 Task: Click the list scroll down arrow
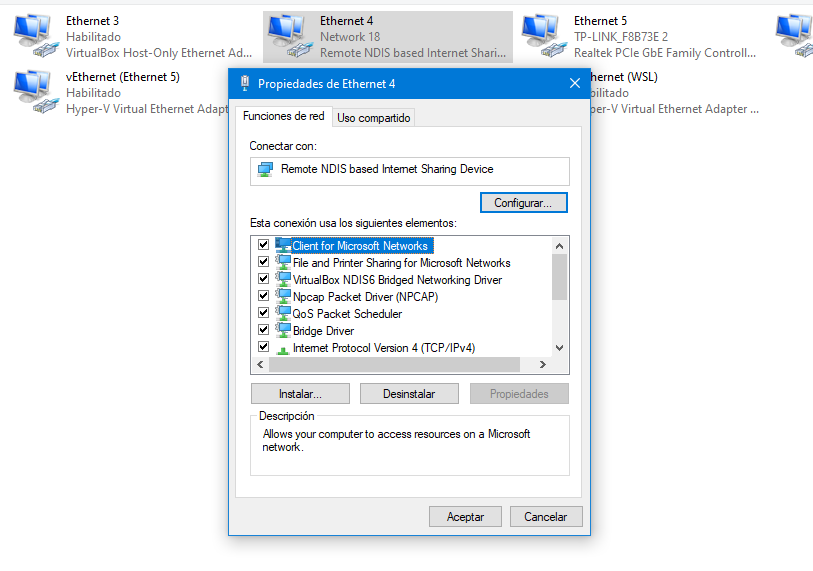[559, 348]
